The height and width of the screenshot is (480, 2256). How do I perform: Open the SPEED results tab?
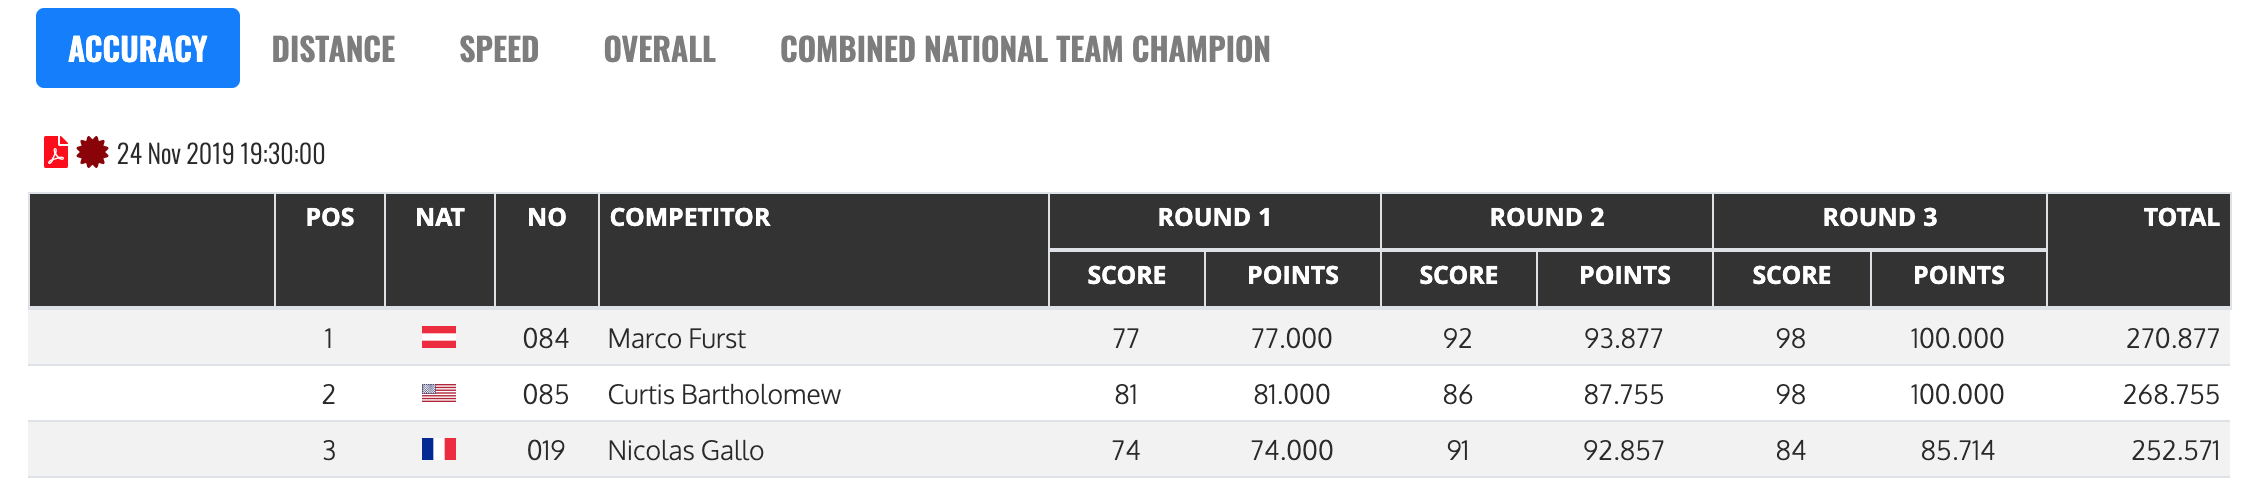(499, 49)
